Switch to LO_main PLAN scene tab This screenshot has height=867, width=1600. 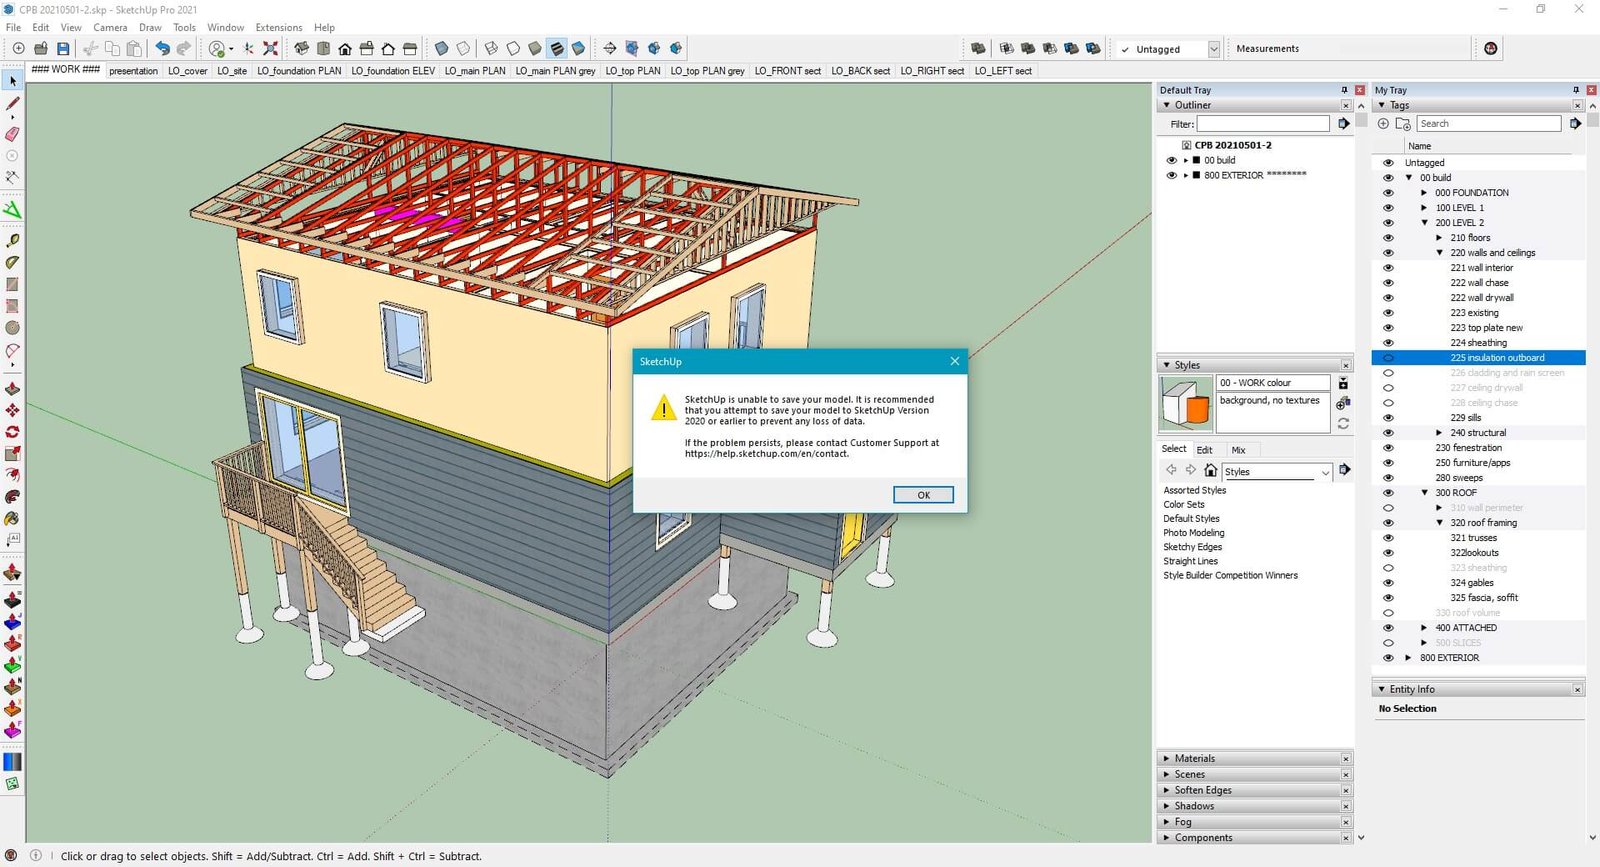pyautogui.click(x=475, y=71)
